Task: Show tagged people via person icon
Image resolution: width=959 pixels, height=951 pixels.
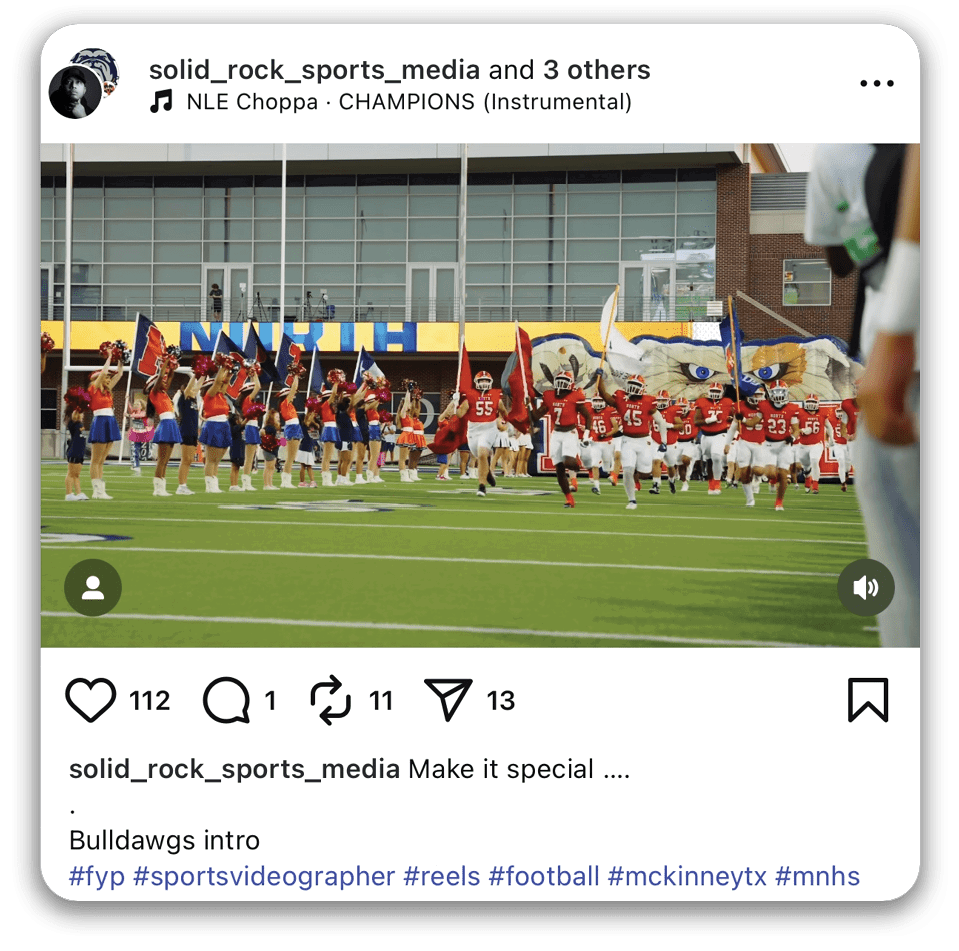Action: tap(93, 587)
